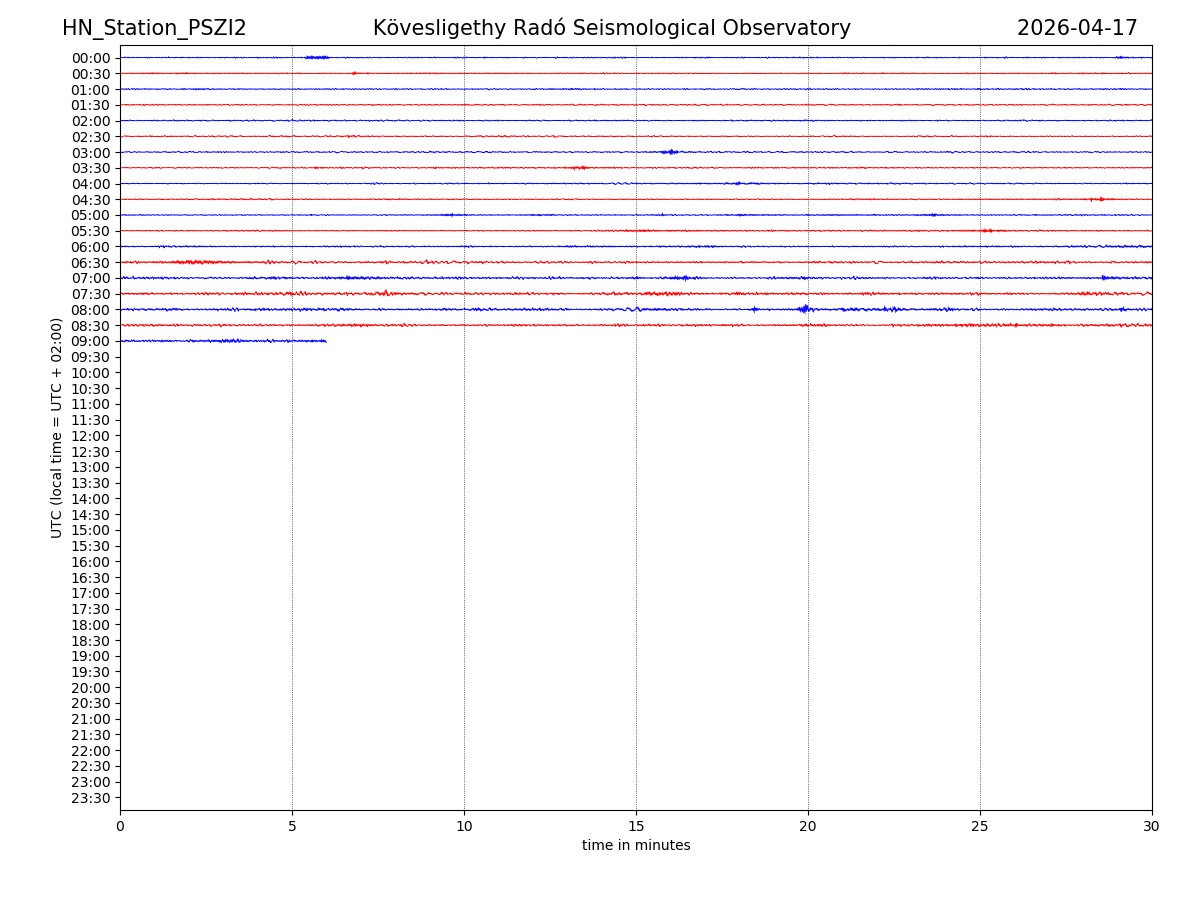Image resolution: width=1200 pixels, height=900 pixels.
Task: Click the seismic spike near minute 20 at 08:00
Action: (804, 309)
